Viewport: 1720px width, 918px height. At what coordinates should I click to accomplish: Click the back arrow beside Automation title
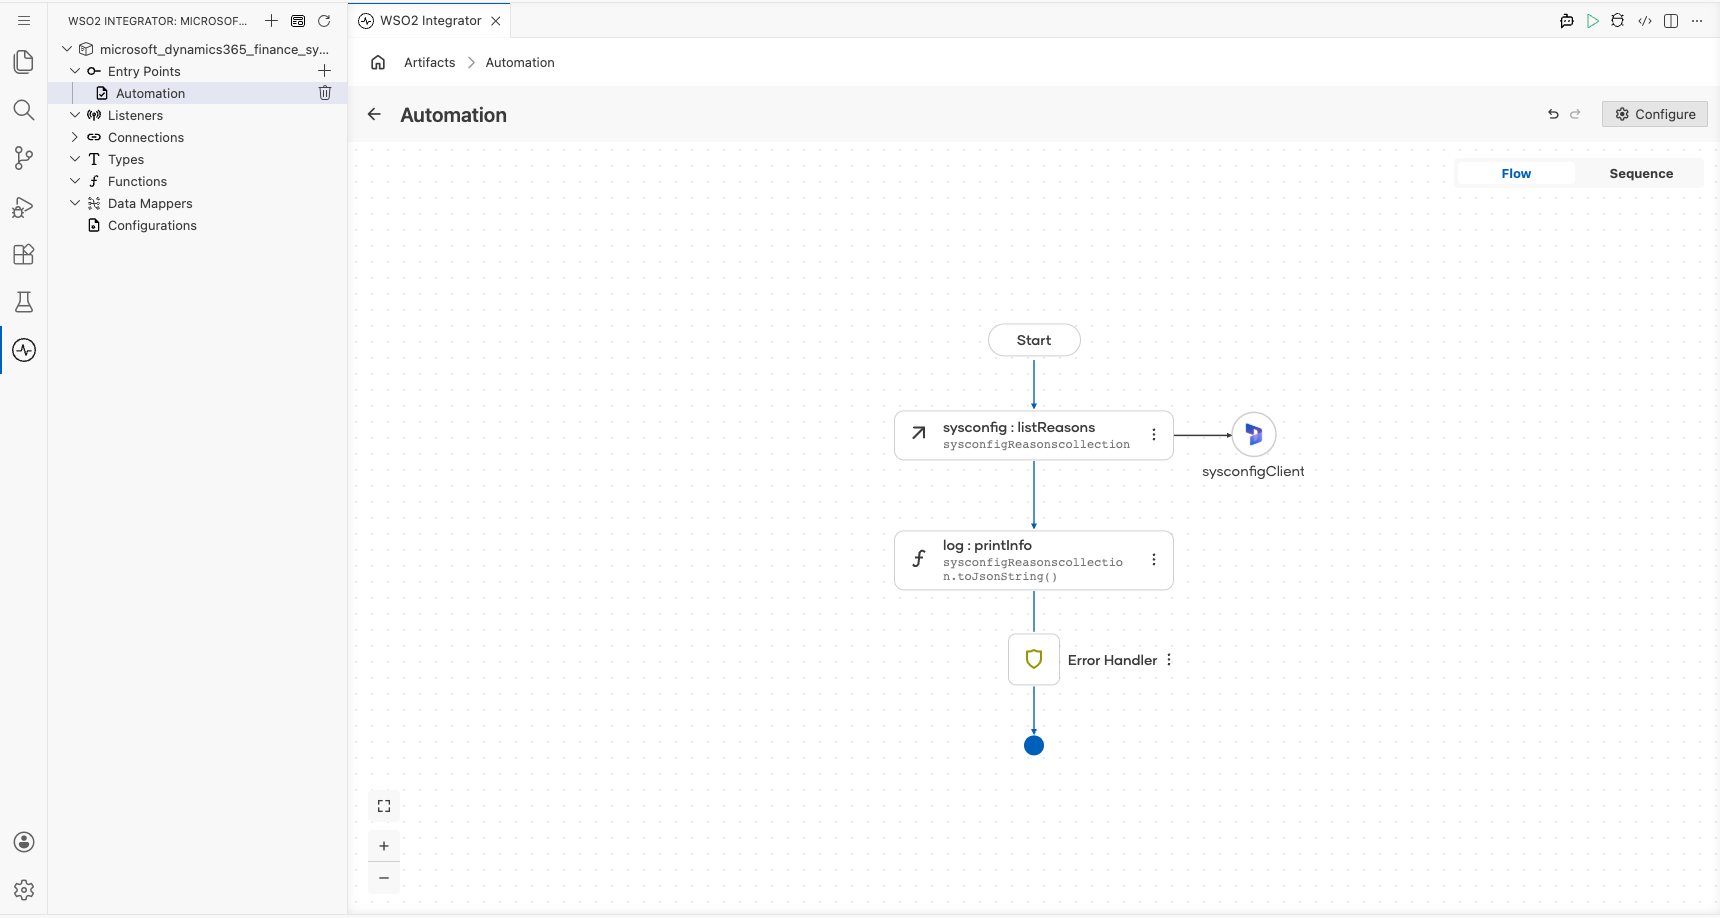(374, 114)
